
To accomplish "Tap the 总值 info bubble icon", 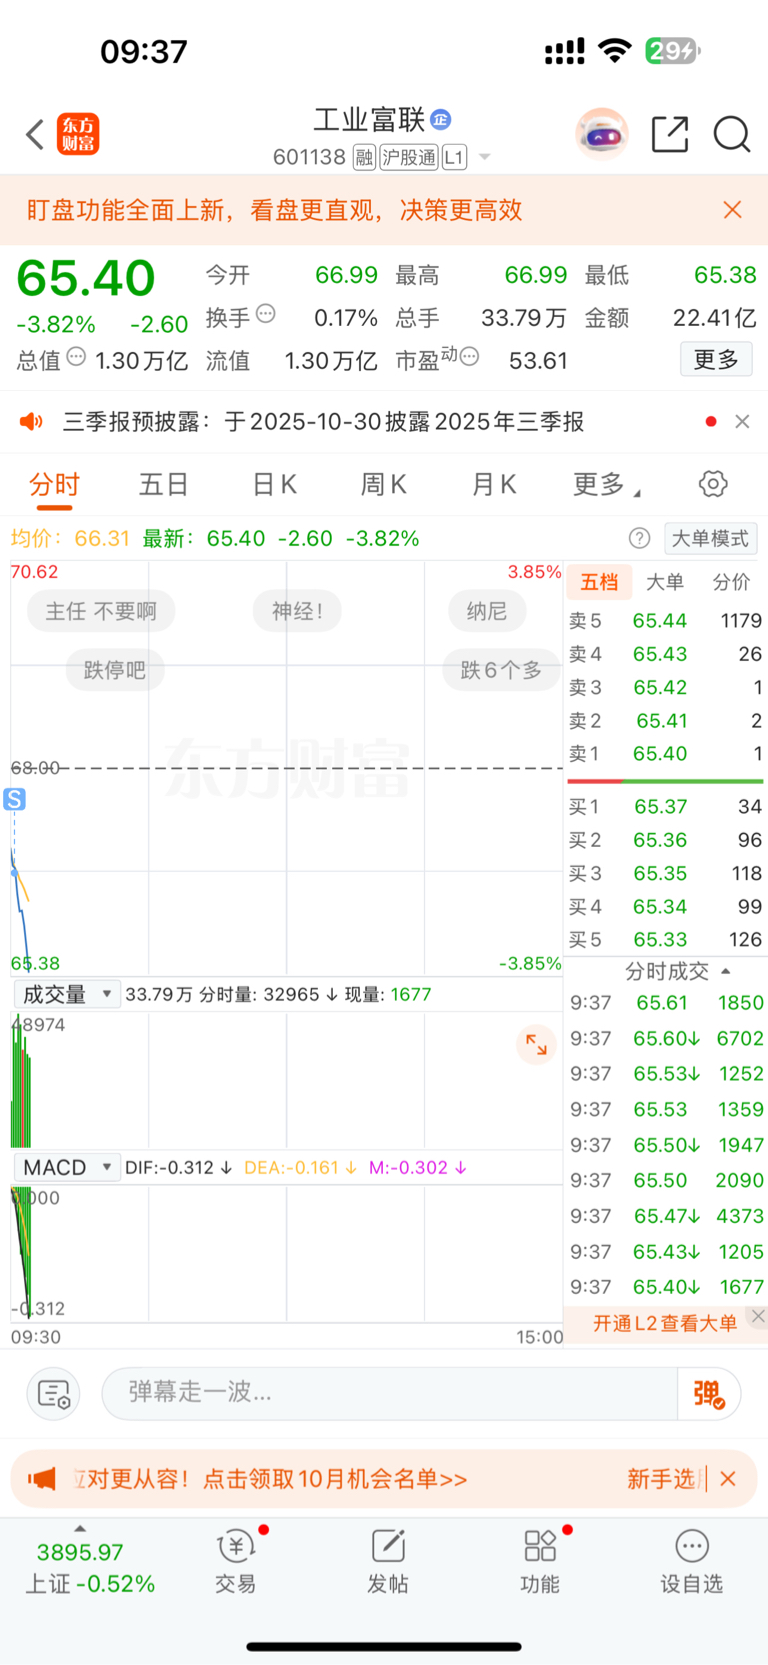I will tap(76, 357).
